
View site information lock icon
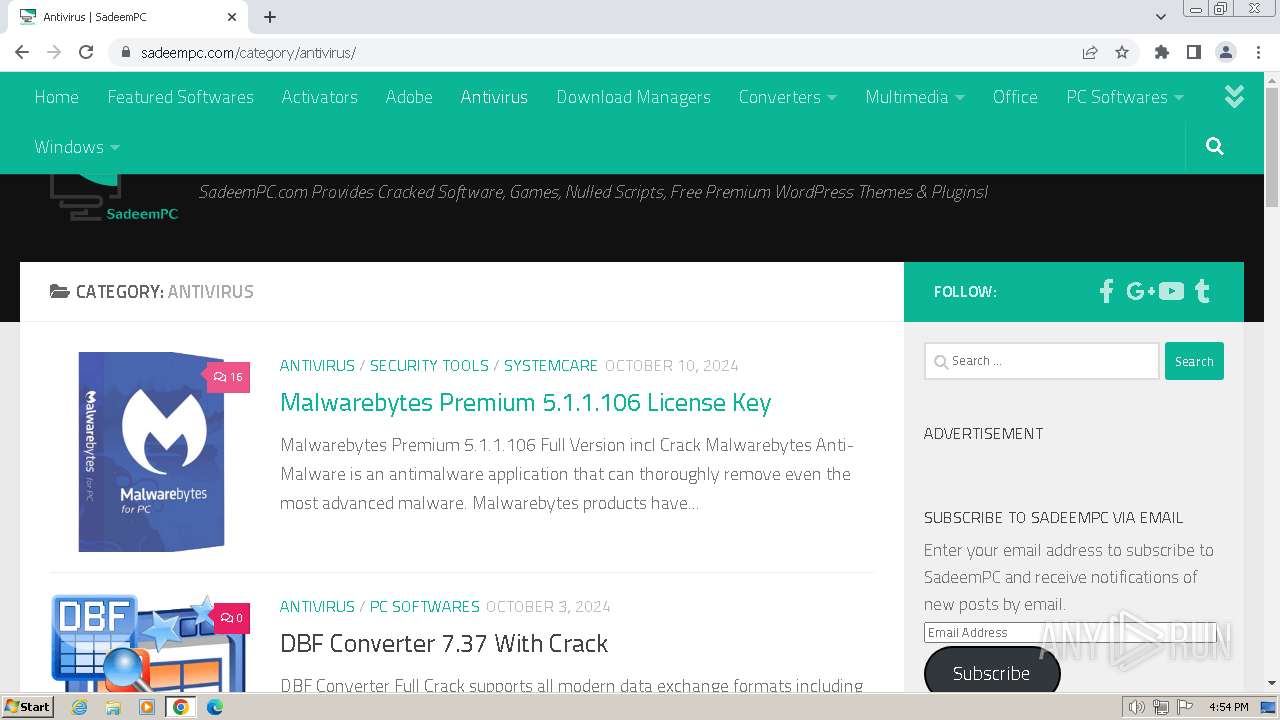point(126,52)
